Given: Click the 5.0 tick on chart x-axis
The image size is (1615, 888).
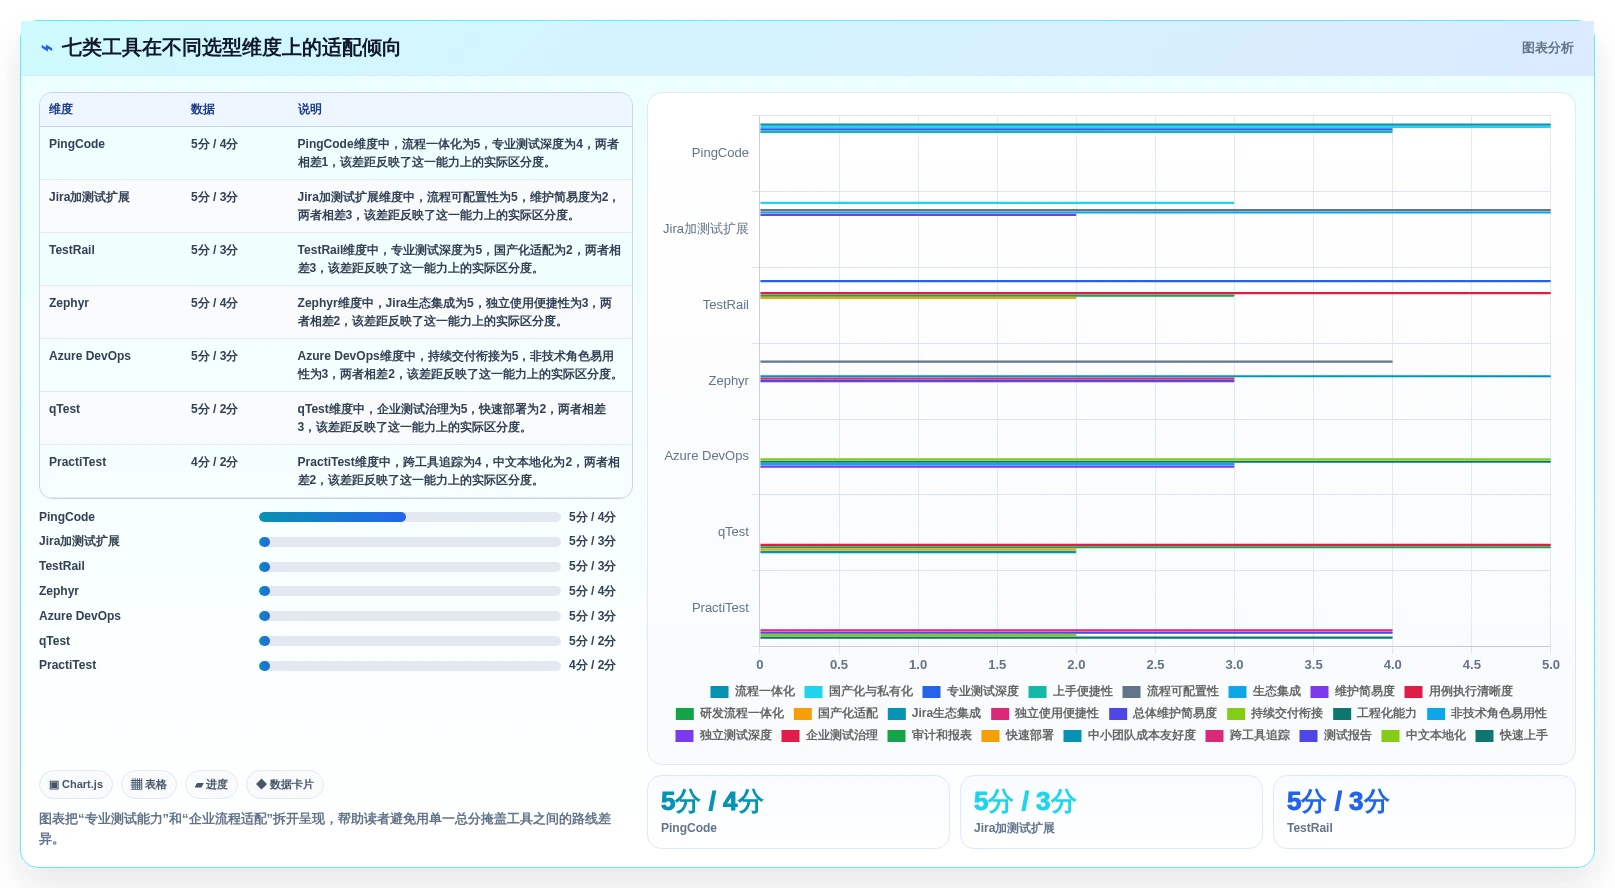Looking at the screenshot, I should coord(1550,665).
